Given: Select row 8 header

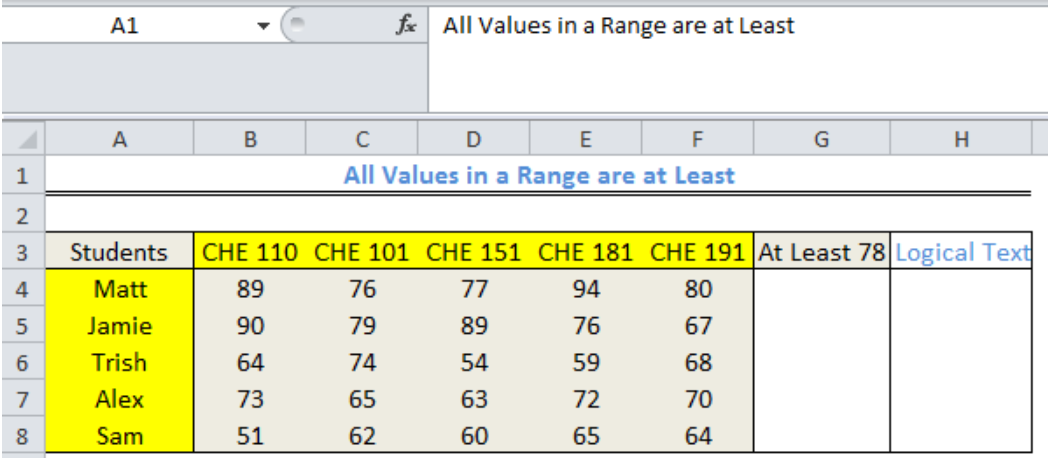Looking at the screenshot, I should [24, 436].
